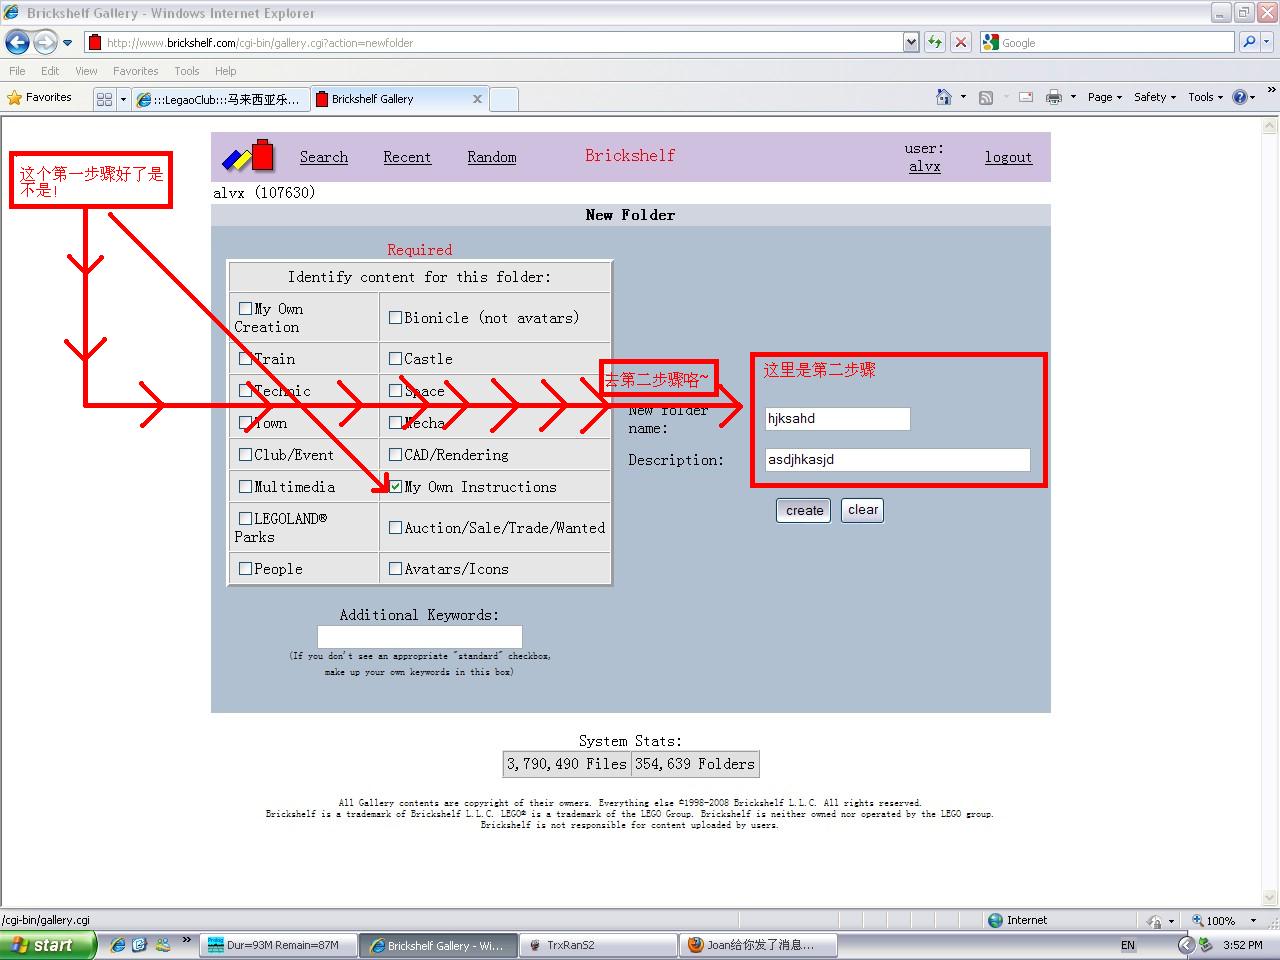Screen dimensions: 1280x960
Task: Click the create button
Action: click(x=804, y=510)
